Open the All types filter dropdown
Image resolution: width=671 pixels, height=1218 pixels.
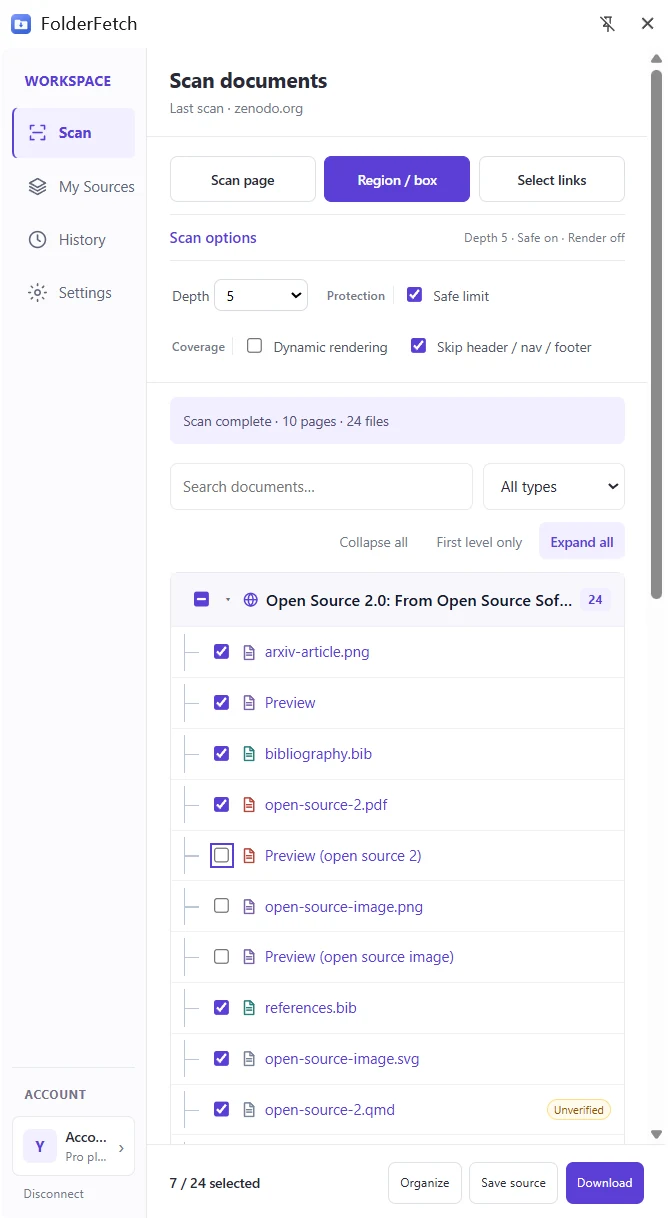point(554,487)
